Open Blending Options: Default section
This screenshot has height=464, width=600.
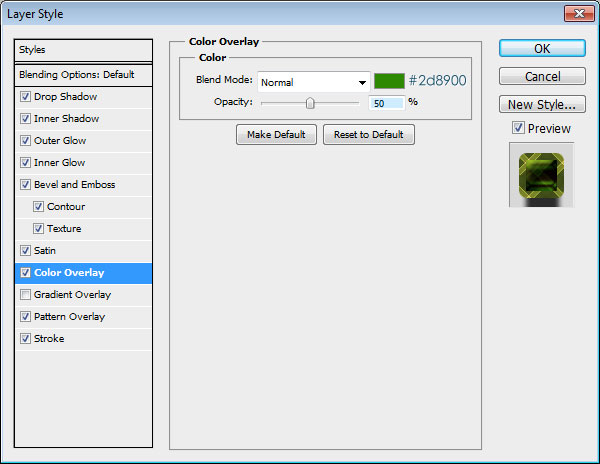tap(84, 75)
